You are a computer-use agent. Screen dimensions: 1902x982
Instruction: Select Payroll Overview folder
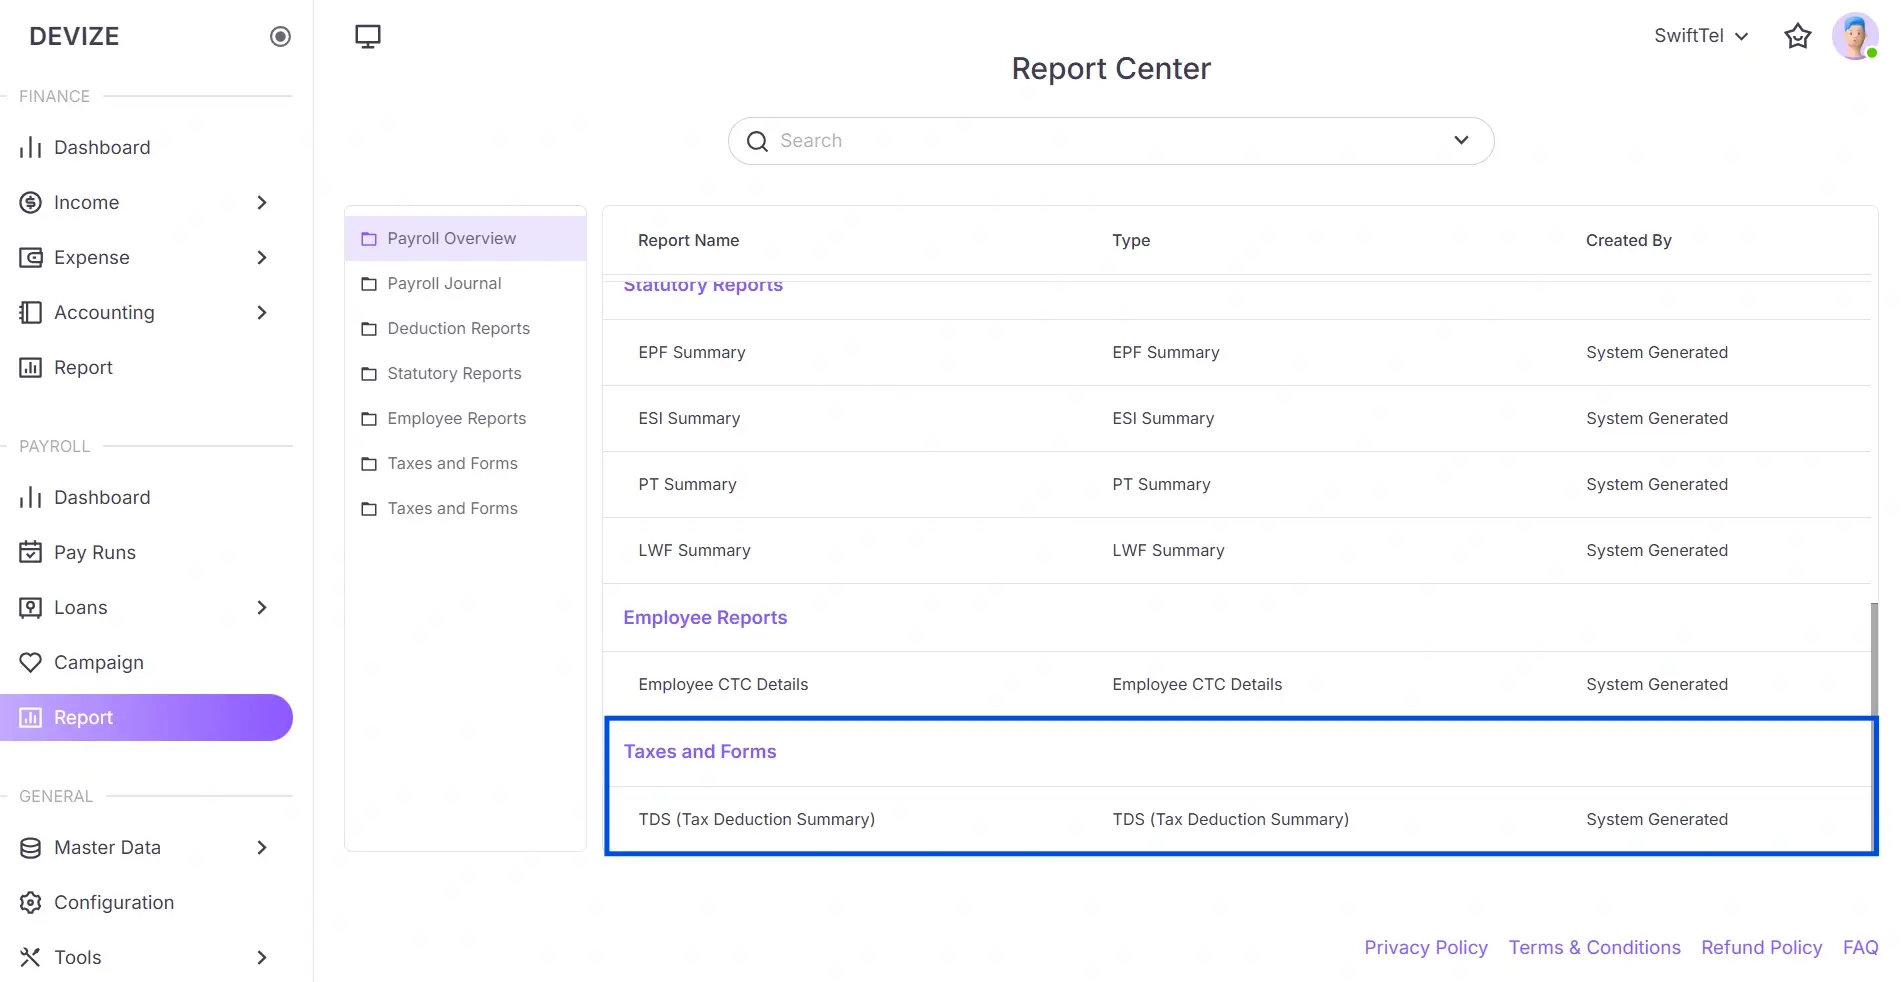[466, 239]
